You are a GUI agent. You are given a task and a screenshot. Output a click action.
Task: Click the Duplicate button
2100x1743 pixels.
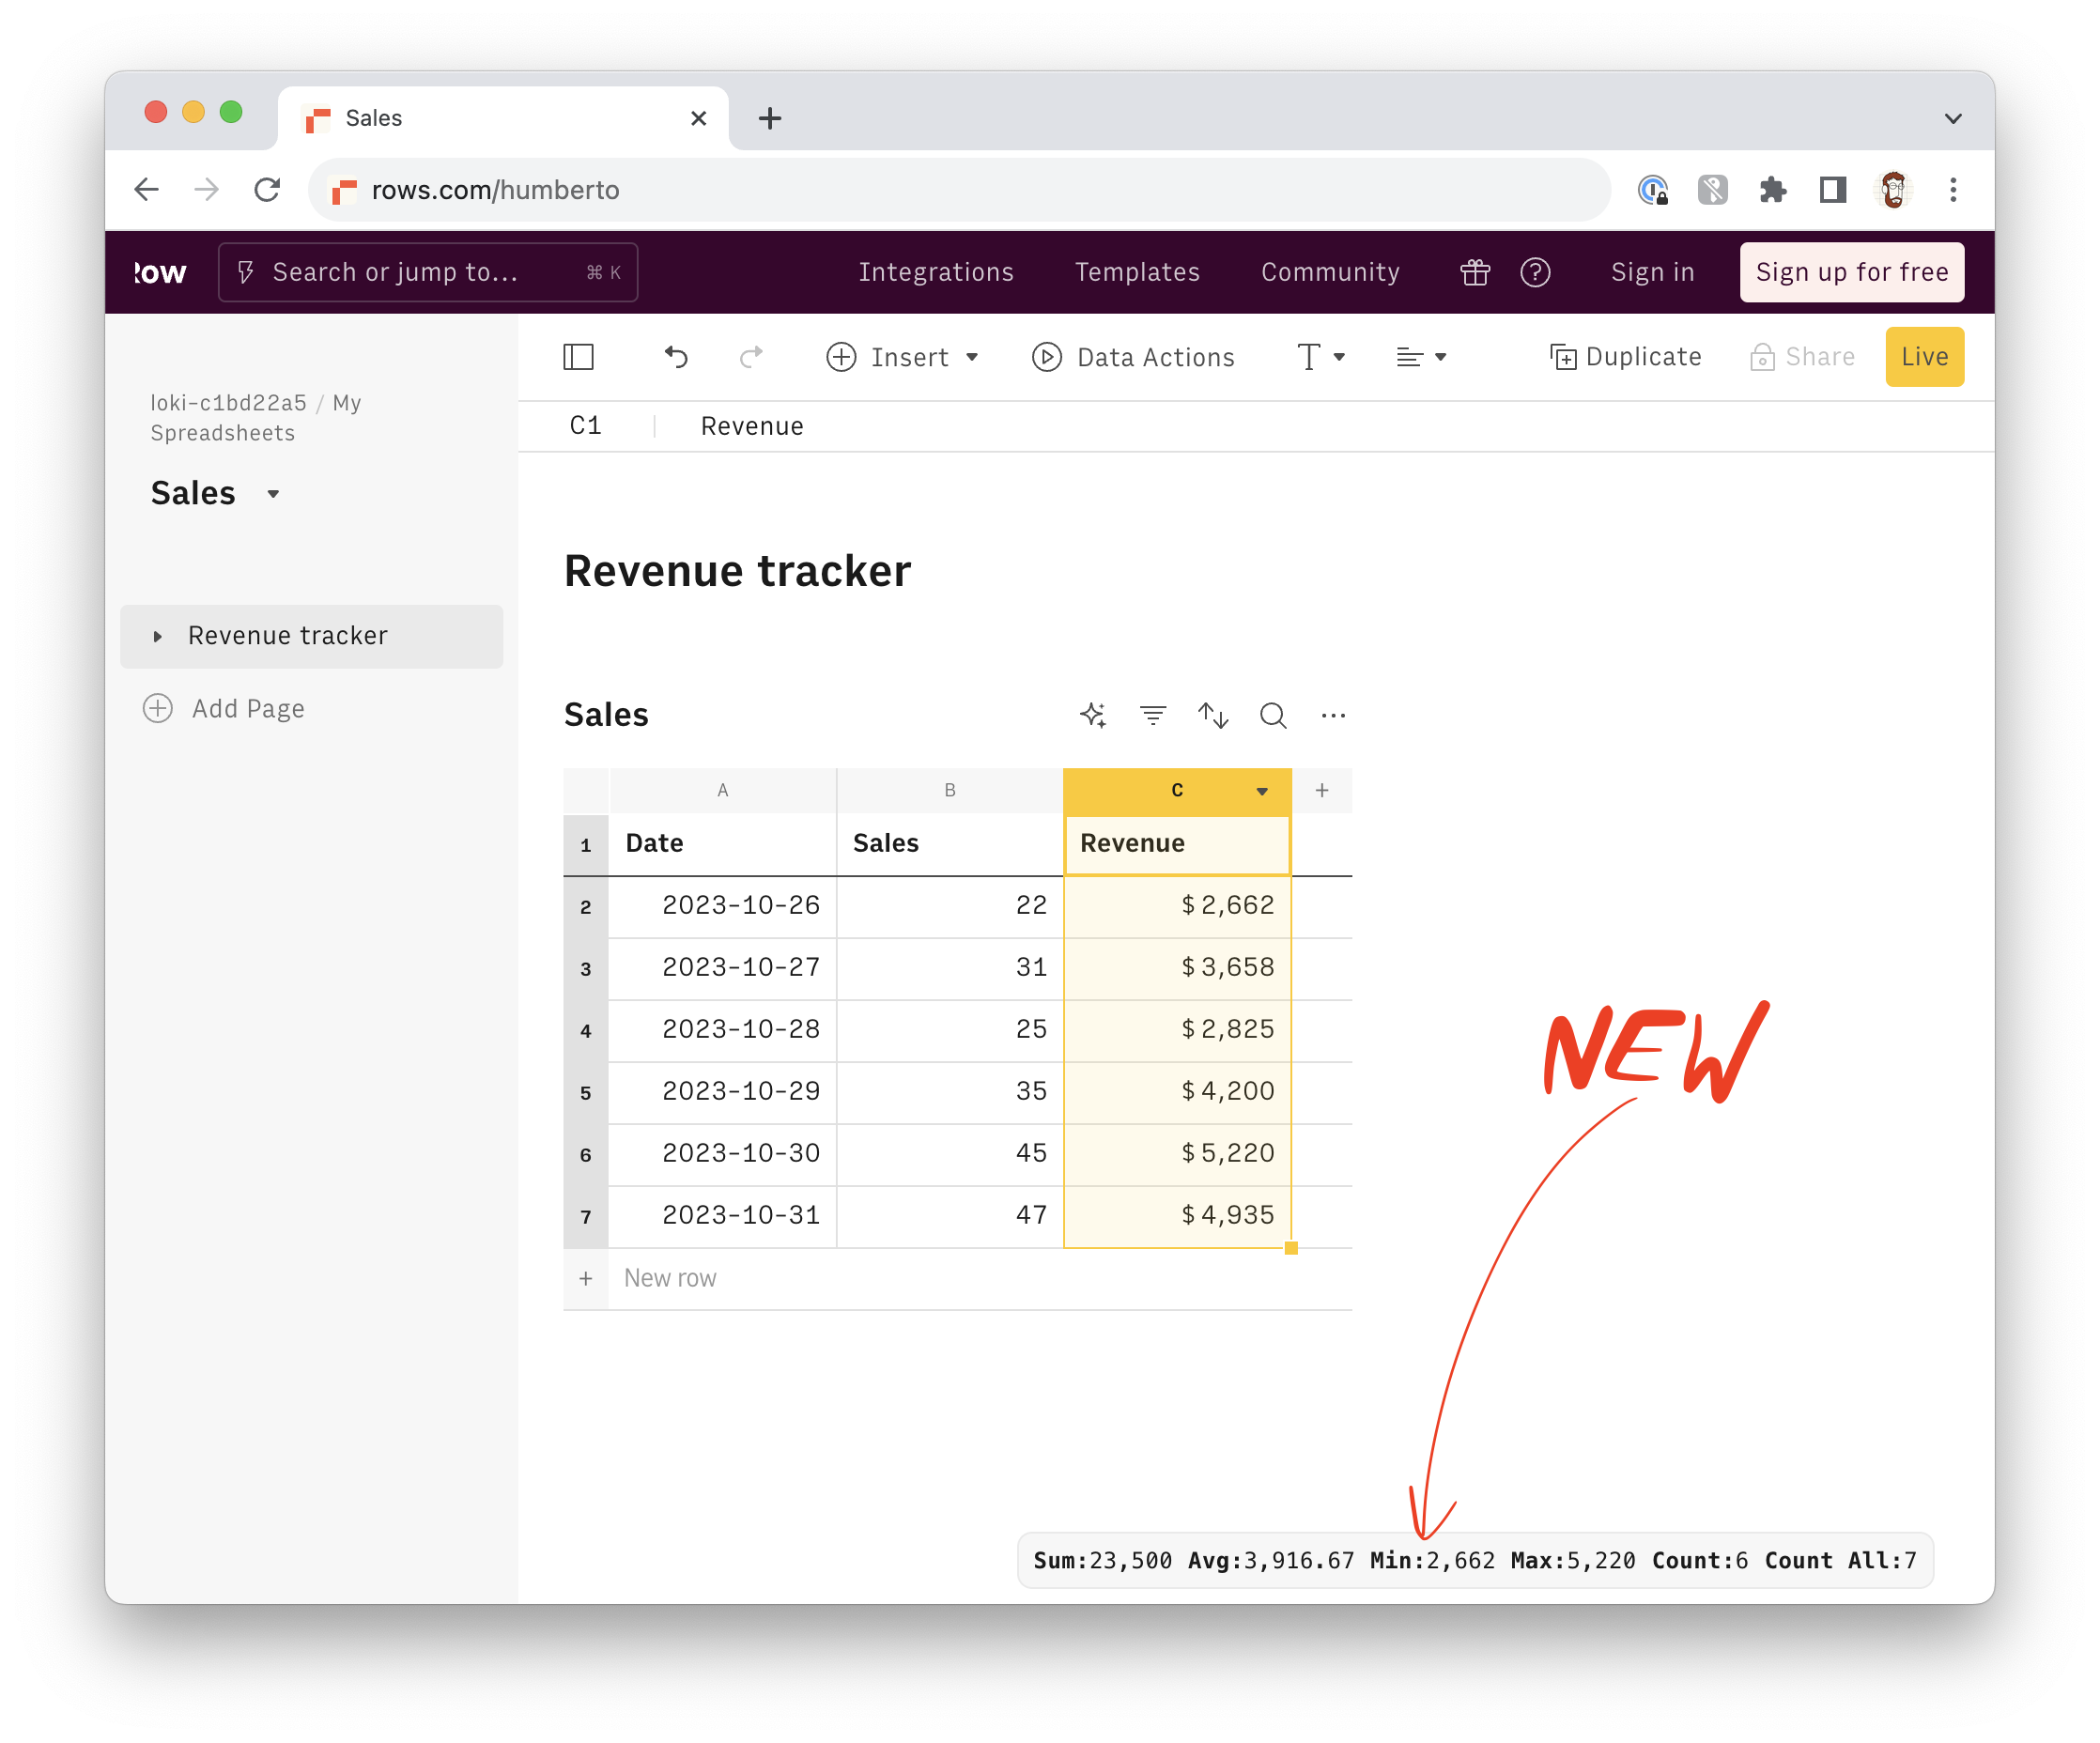(x=1626, y=357)
